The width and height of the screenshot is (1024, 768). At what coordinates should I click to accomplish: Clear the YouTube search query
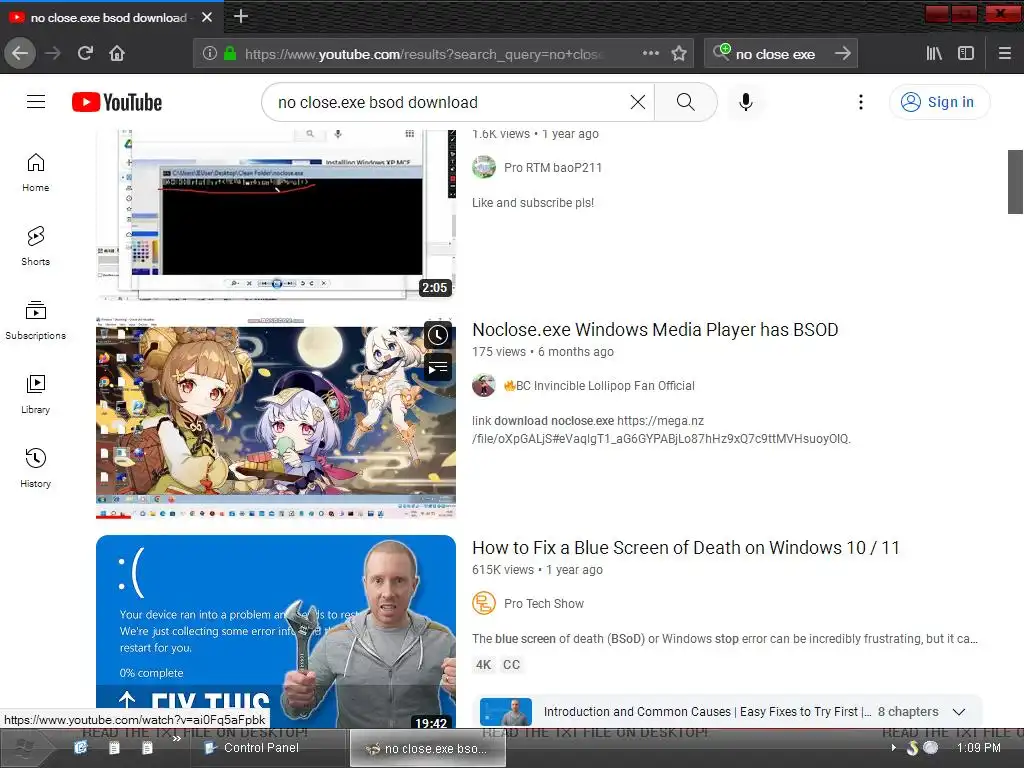[x=638, y=102]
